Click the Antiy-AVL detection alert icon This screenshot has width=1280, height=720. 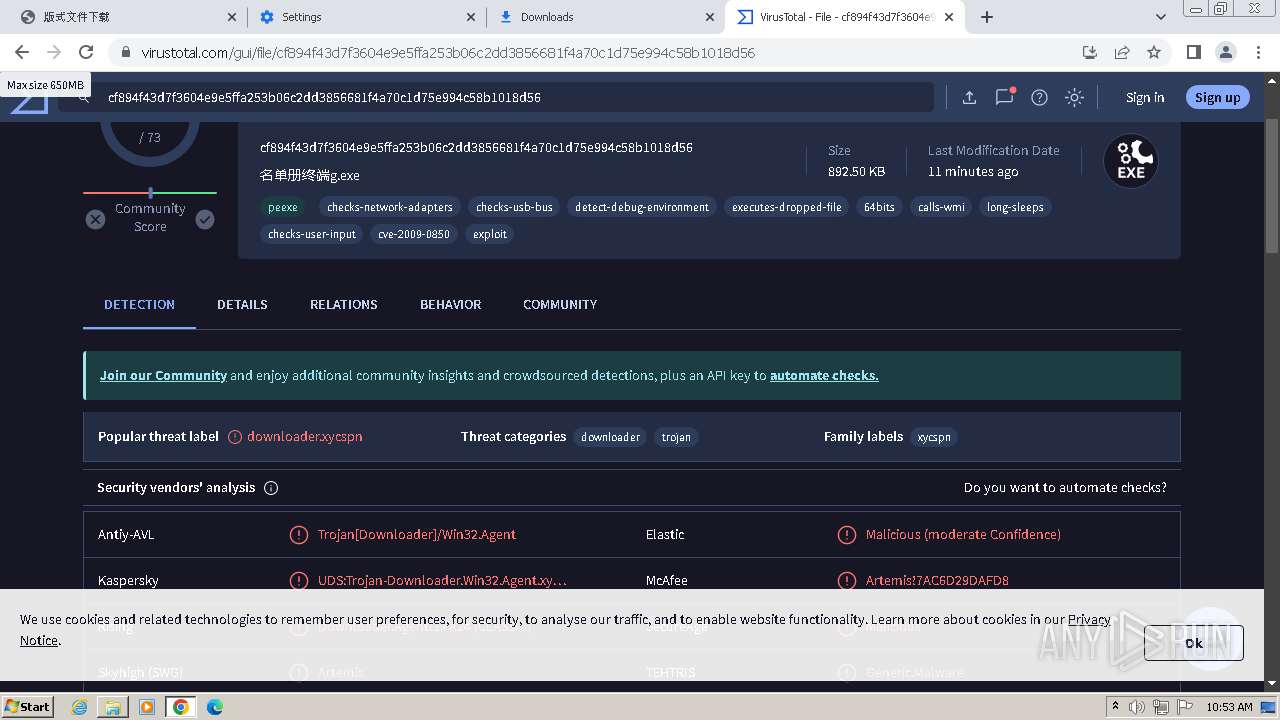(x=298, y=535)
